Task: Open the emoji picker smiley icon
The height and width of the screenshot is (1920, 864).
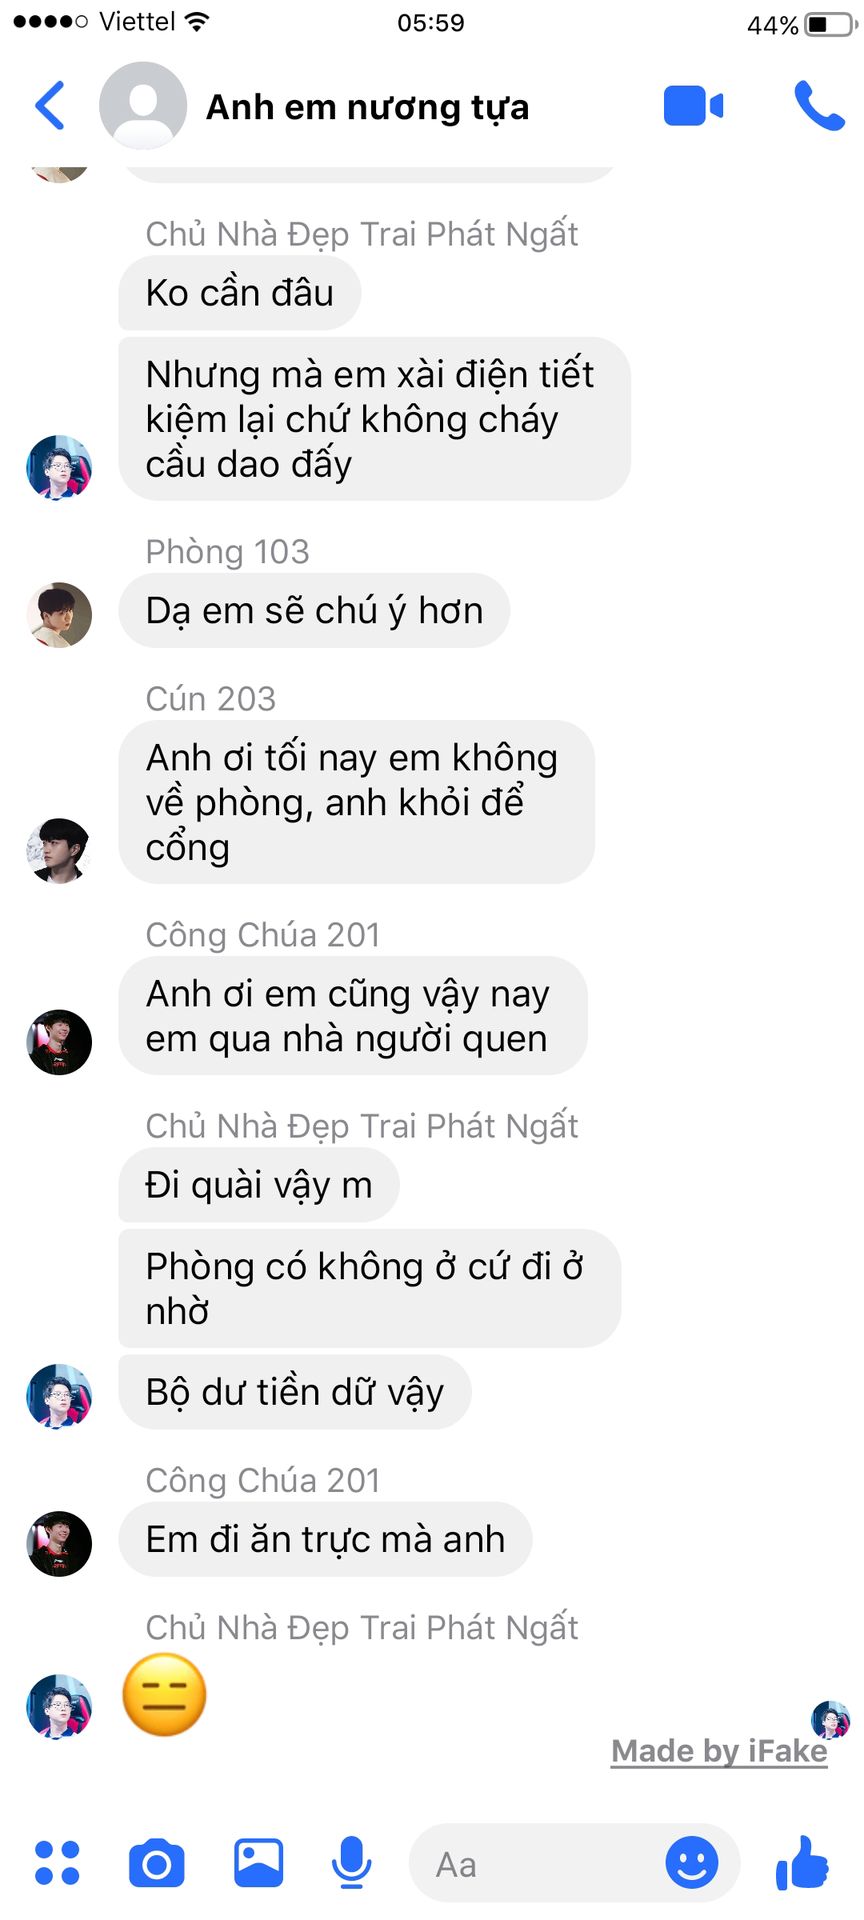Action: pyautogui.click(x=692, y=1862)
